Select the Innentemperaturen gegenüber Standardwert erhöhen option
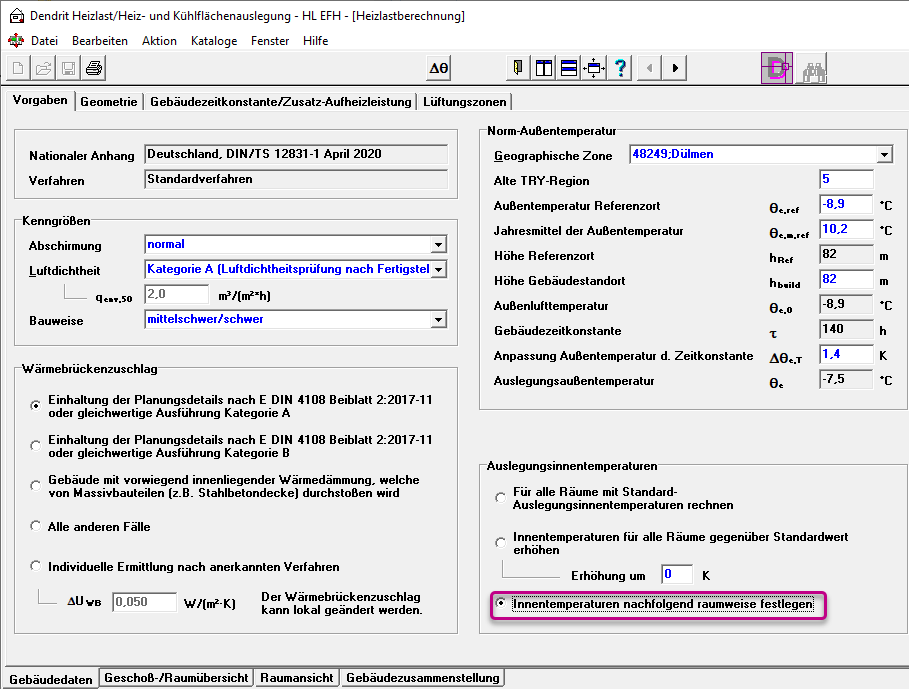This screenshot has width=909, height=689. (500, 542)
